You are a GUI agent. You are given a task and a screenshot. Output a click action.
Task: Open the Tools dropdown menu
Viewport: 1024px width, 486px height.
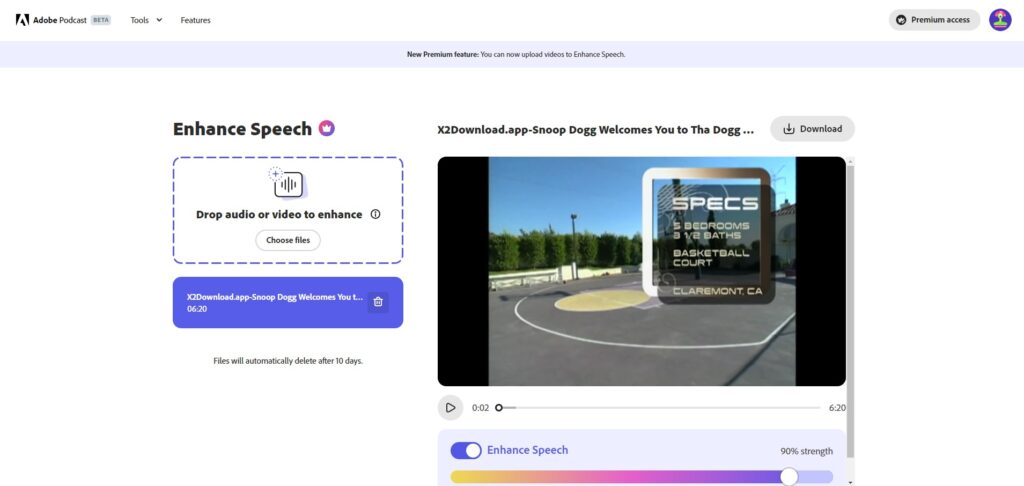coord(146,20)
